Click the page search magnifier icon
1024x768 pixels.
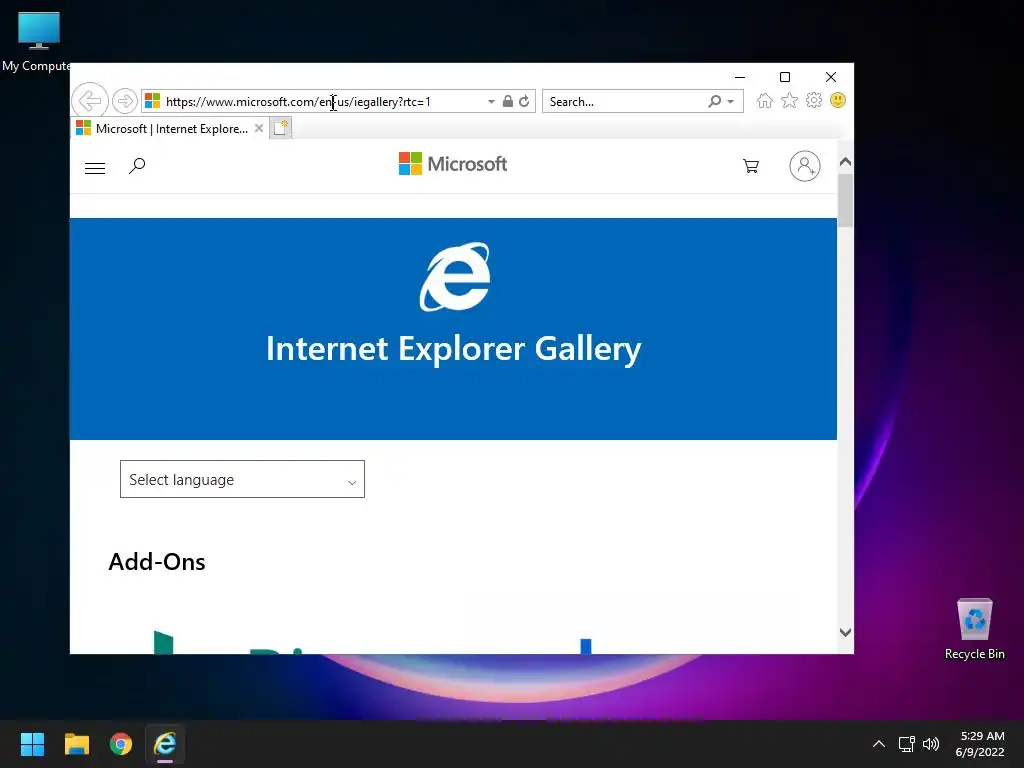[x=137, y=166]
